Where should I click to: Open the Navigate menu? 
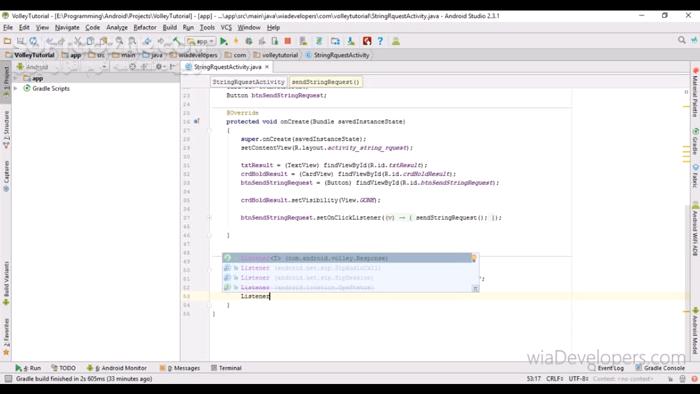click(67, 27)
